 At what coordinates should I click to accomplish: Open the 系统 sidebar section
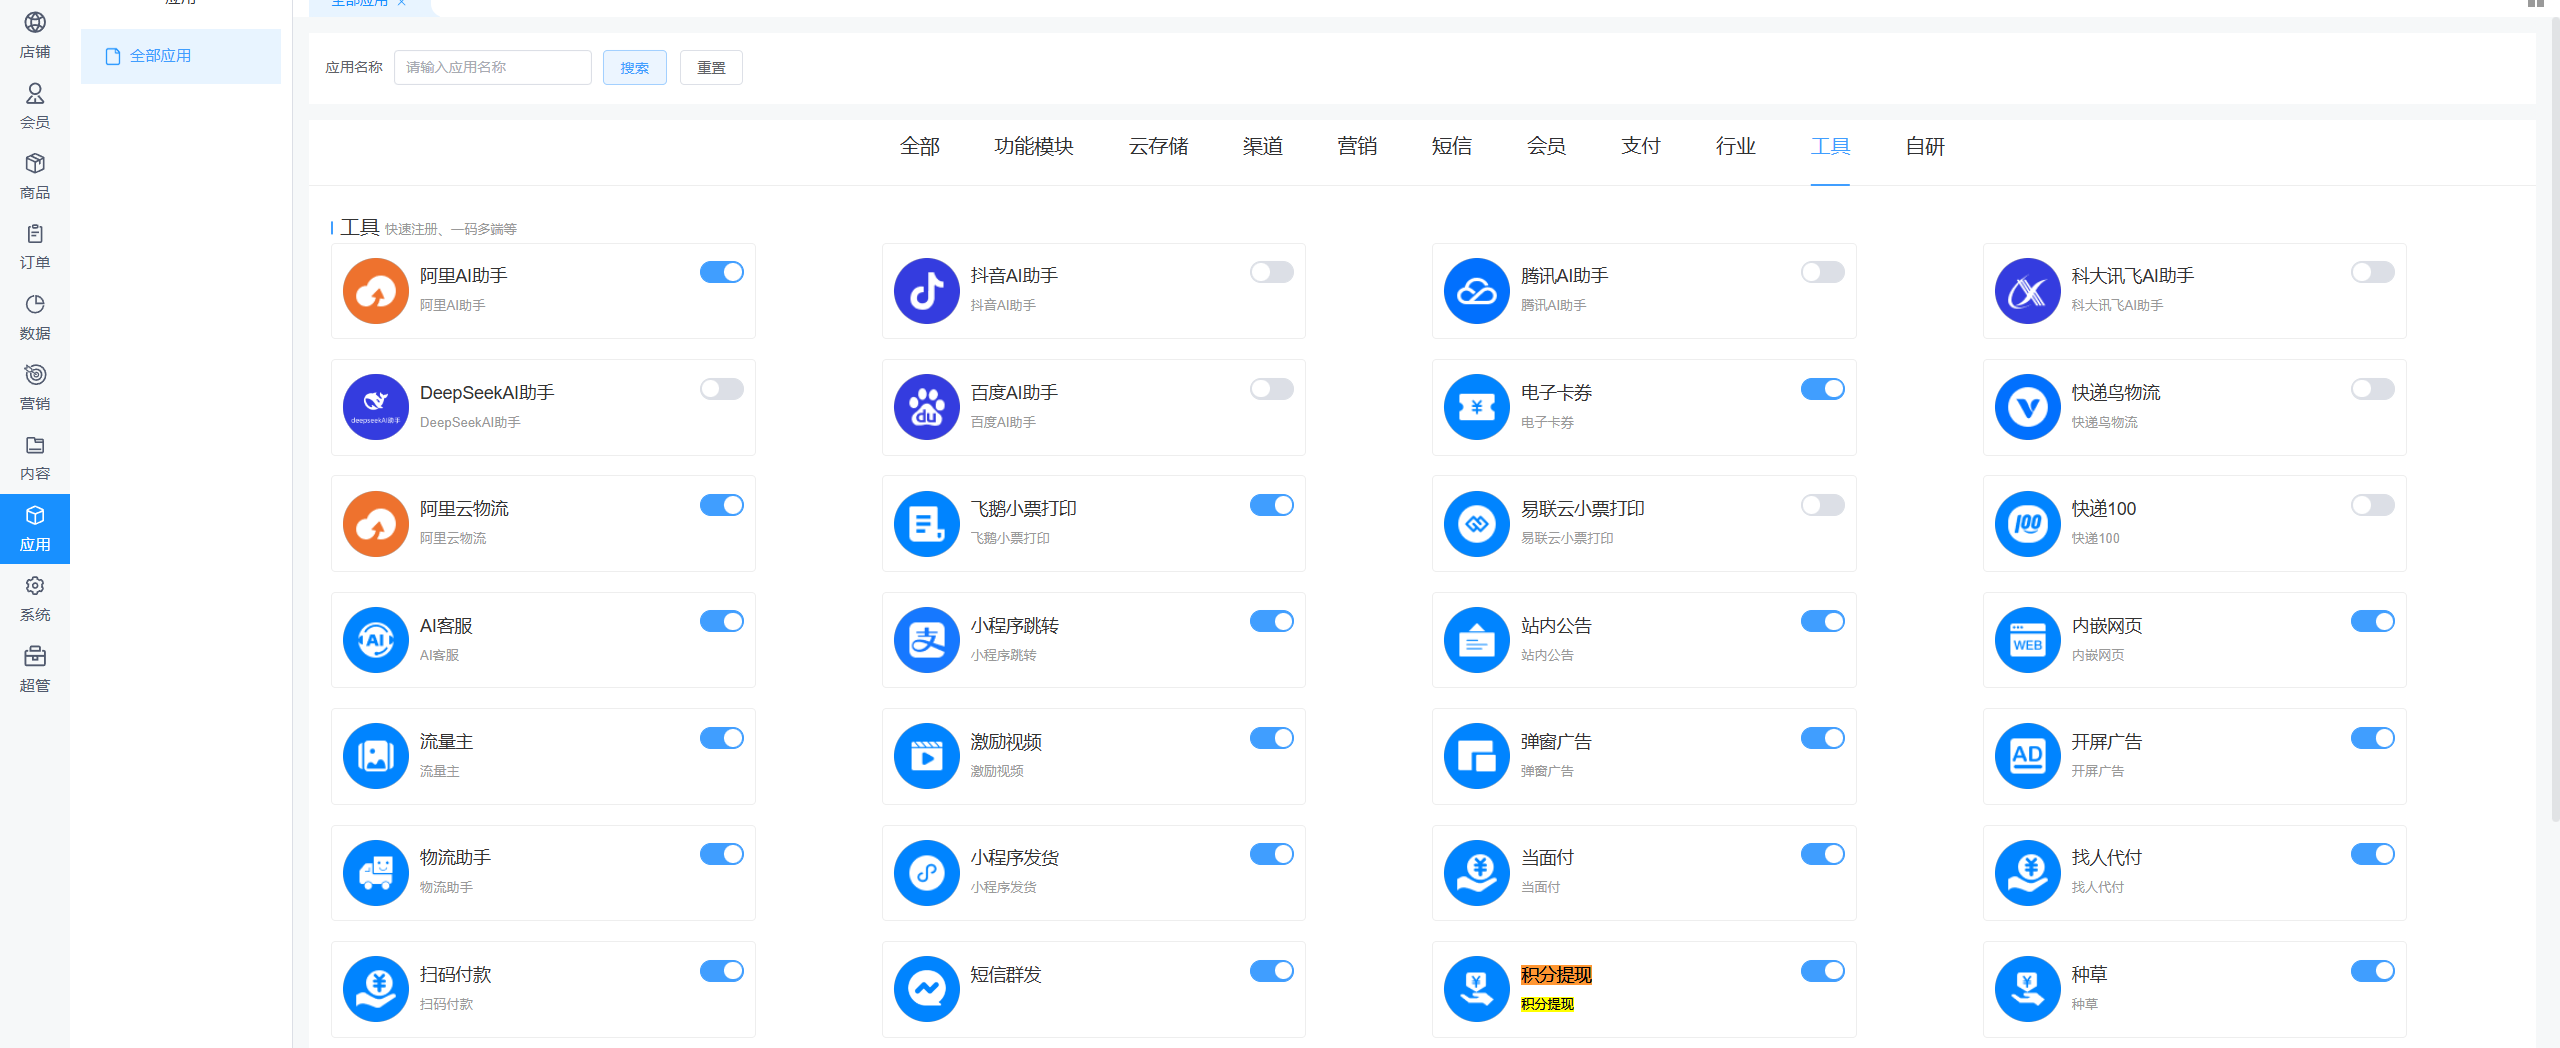pyautogui.click(x=35, y=598)
